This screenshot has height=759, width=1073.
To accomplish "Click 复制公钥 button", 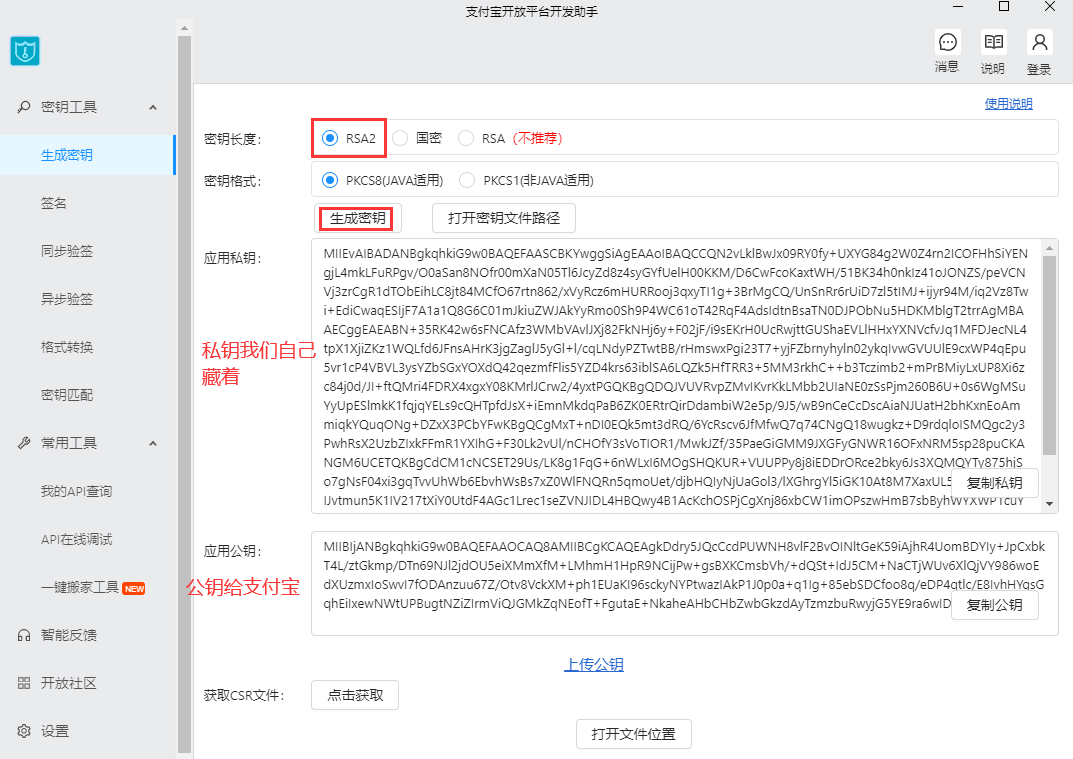I will [994, 605].
